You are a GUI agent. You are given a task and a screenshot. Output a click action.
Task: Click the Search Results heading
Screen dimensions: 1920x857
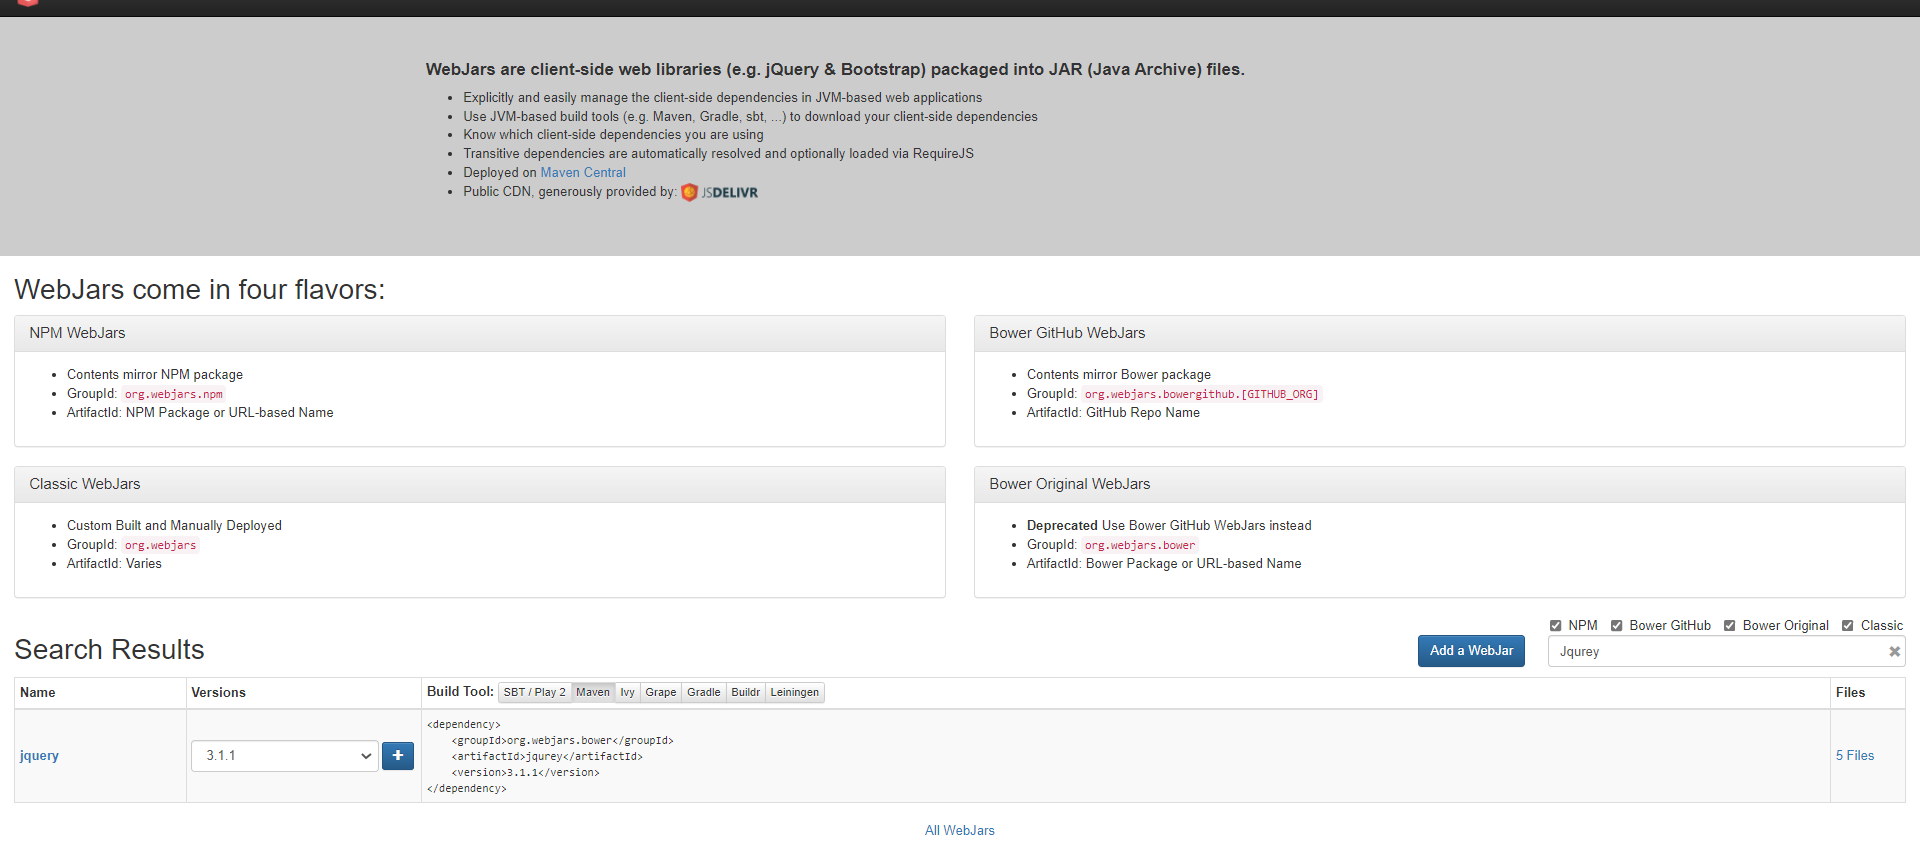[109, 650]
